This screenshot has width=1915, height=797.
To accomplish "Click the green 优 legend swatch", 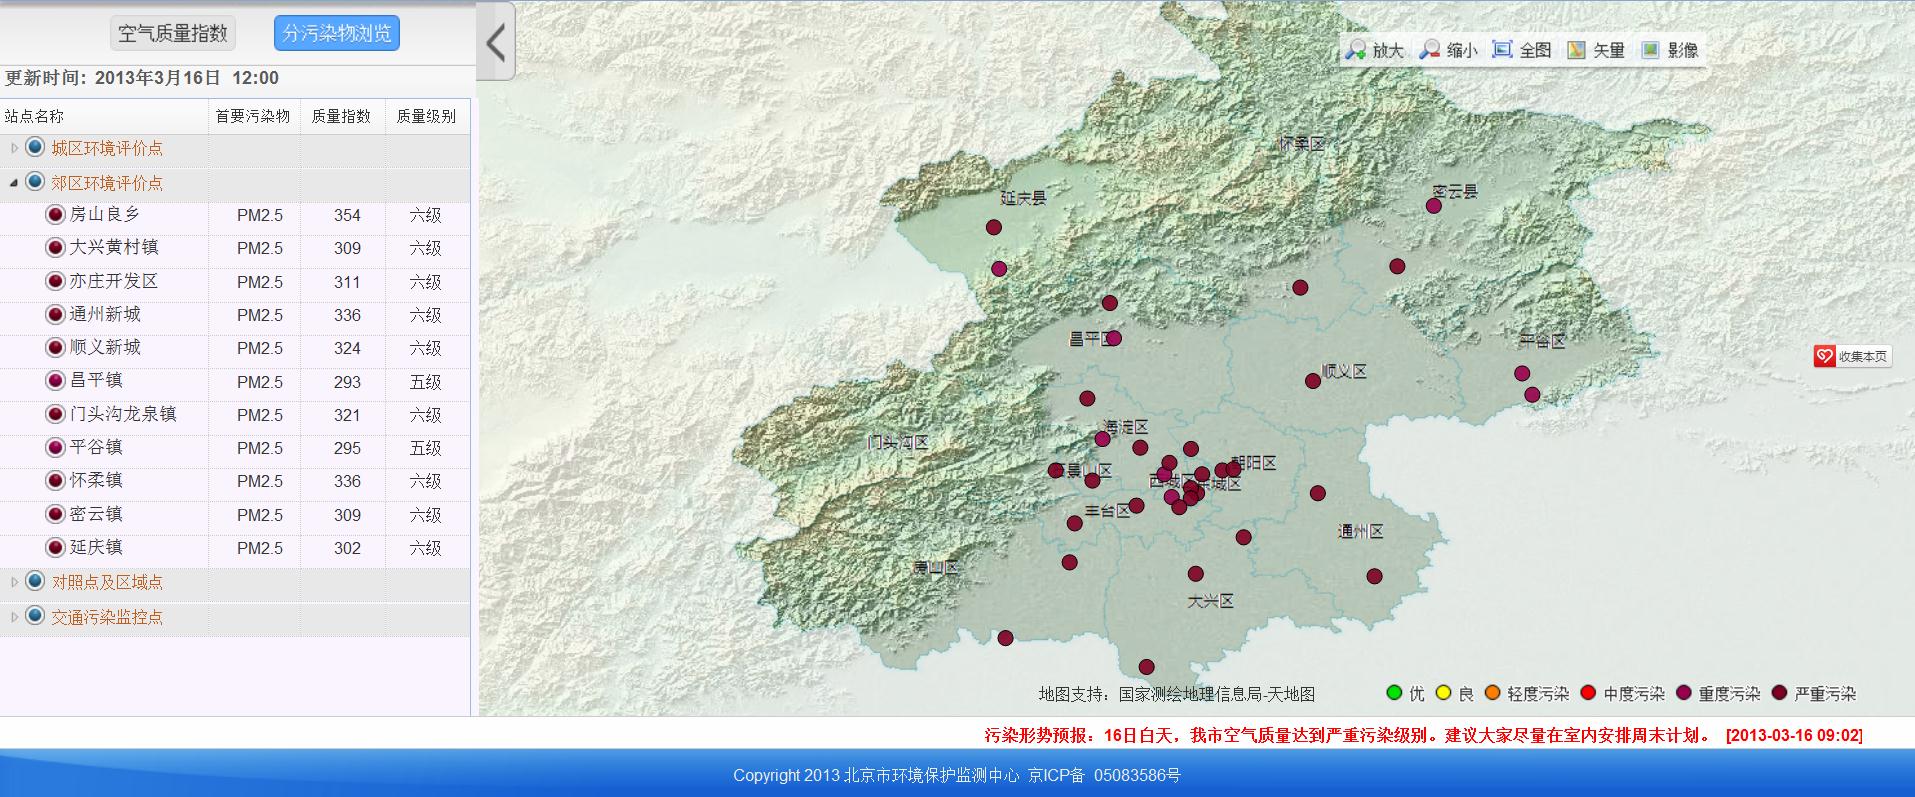I will pos(1394,693).
